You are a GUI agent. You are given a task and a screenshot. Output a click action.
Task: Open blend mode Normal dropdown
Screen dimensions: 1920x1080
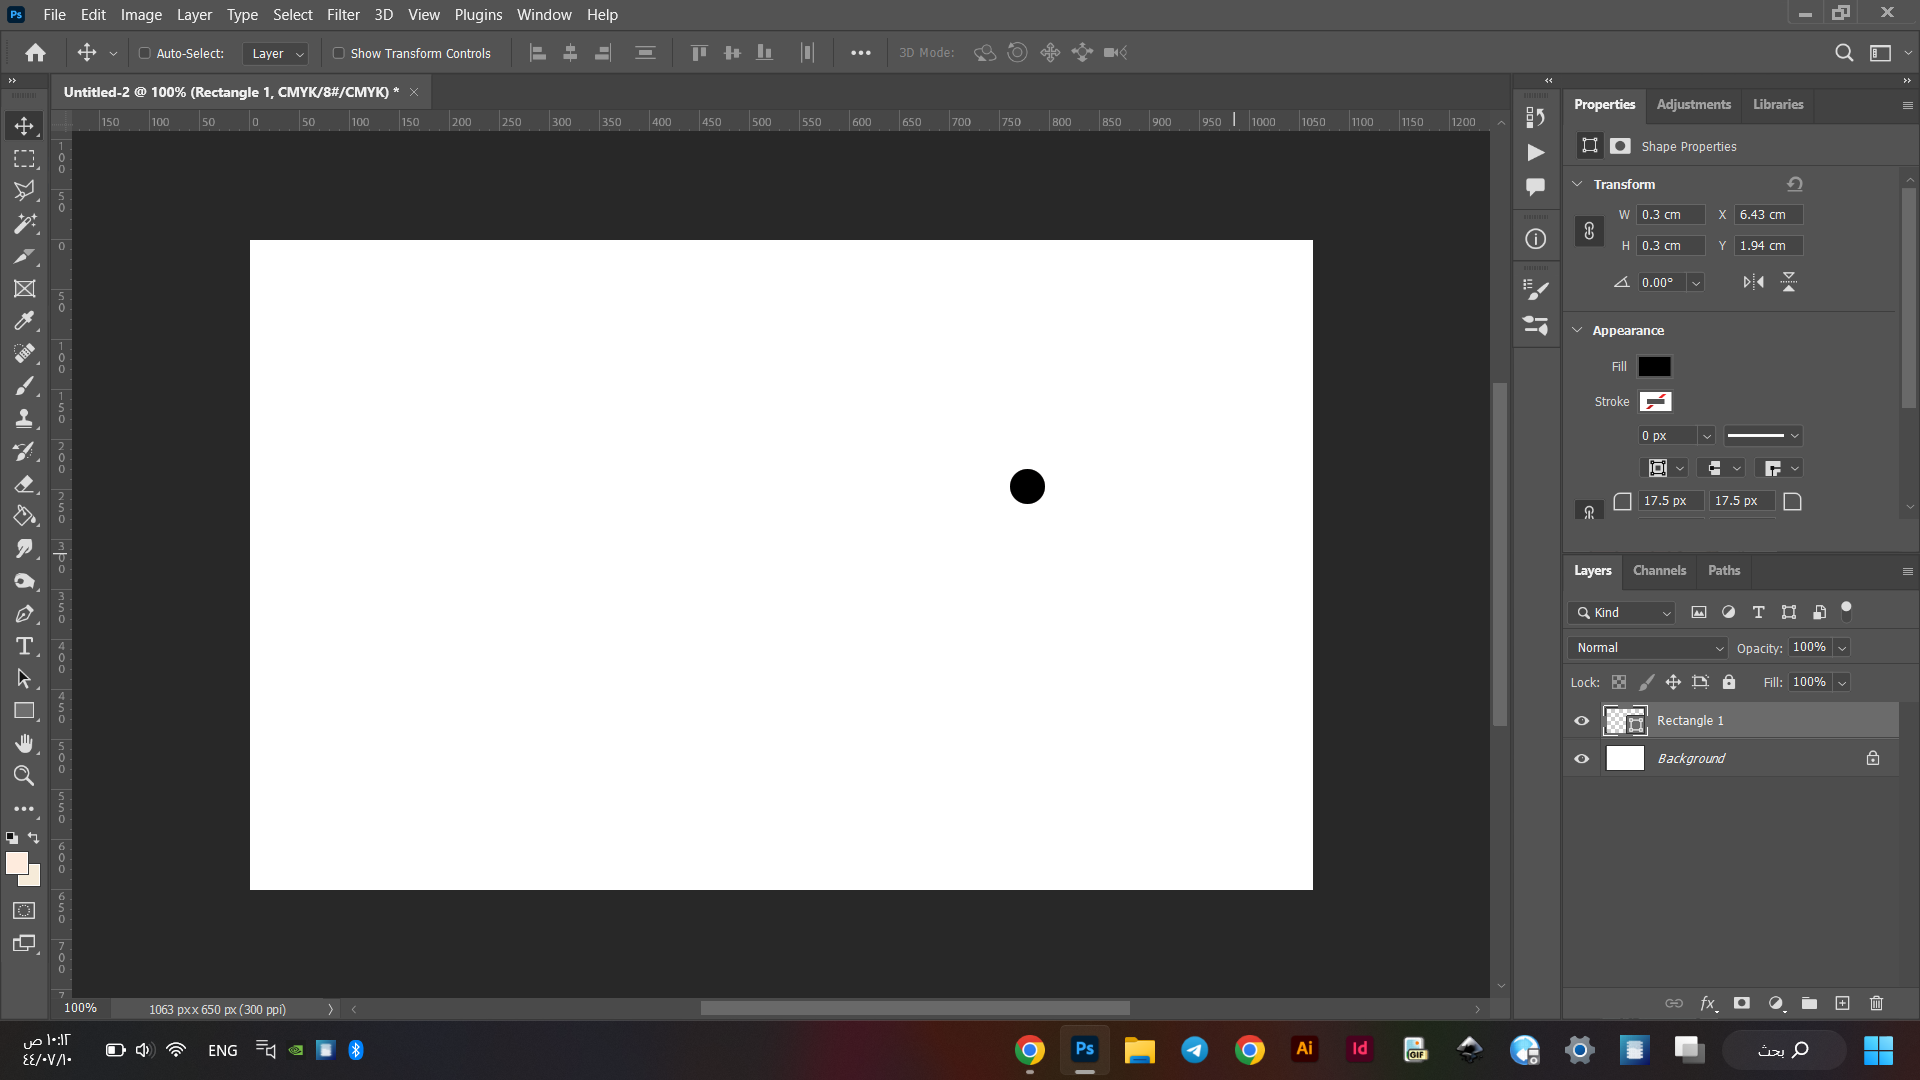pyautogui.click(x=1648, y=648)
